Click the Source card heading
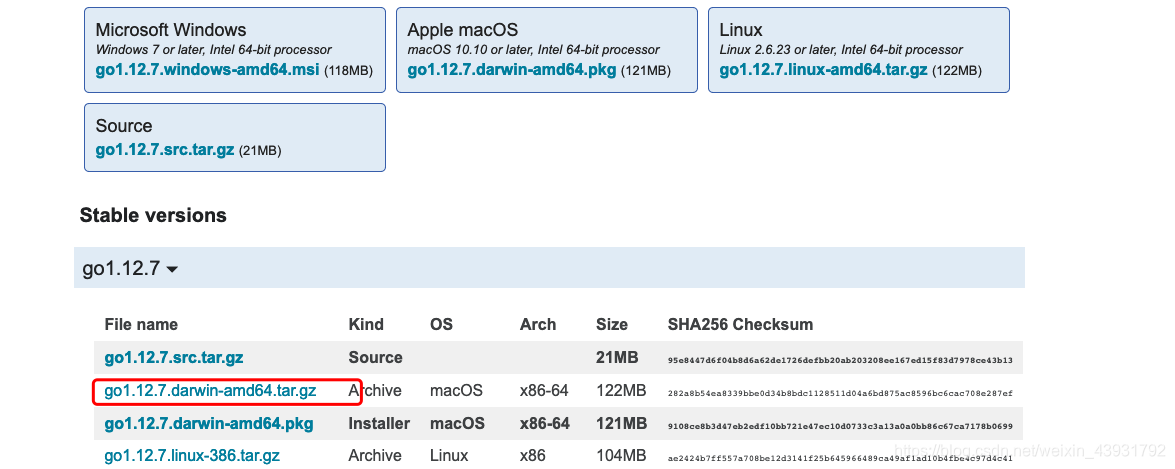Image resolution: width=1175 pixels, height=469 pixels. click(124, 125)
